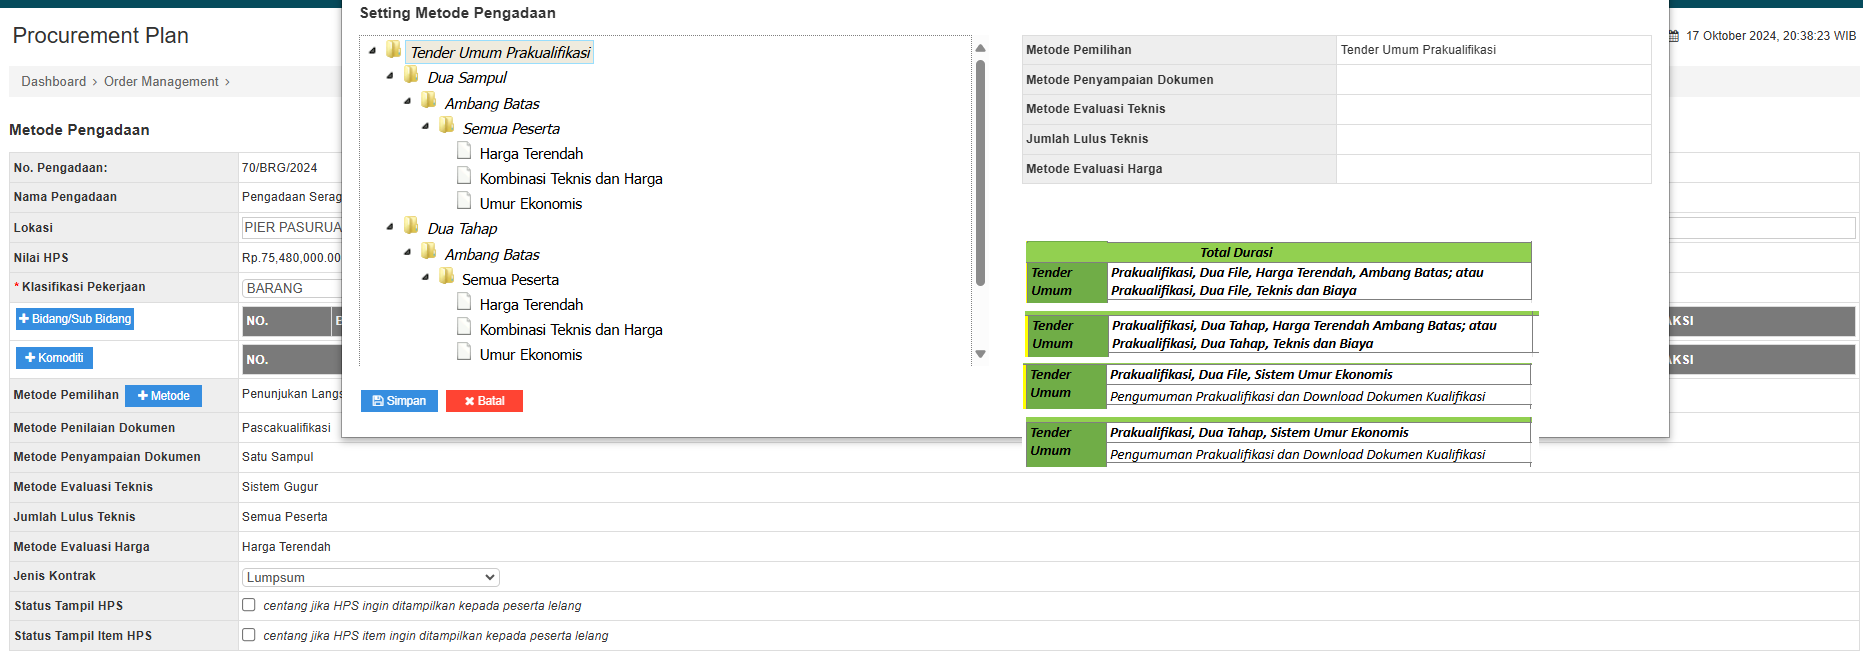Click the tree scrollbar down arrow
This screenshot has width=1863, height=651.
coord(980,354)
